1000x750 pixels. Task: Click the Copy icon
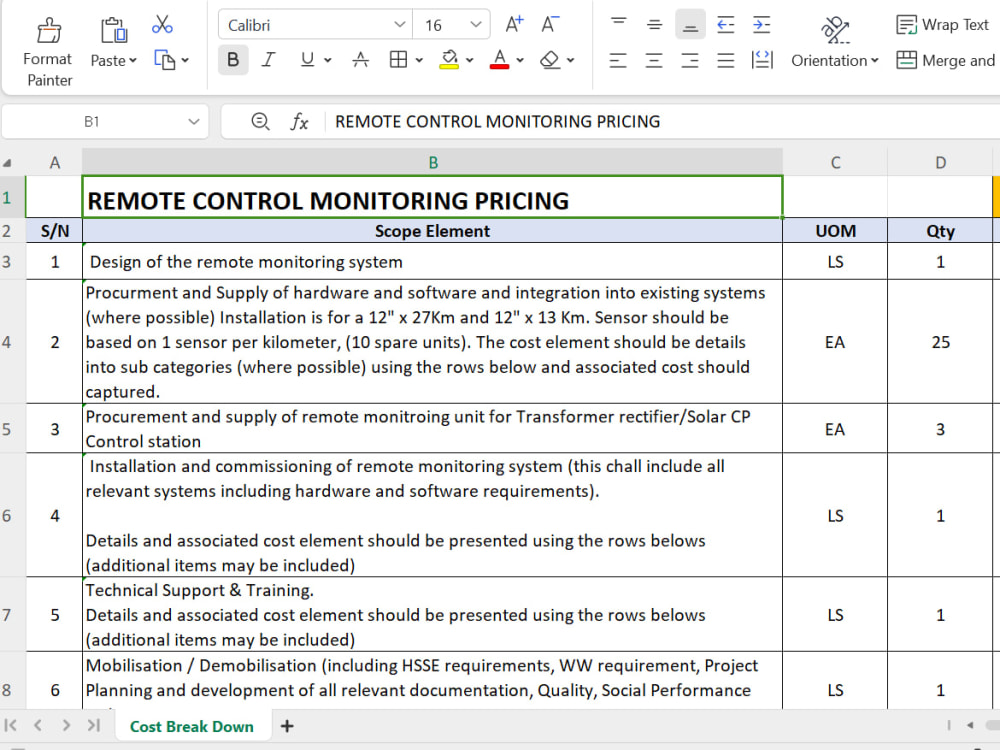pyautogui.click(x=165, y=60)
